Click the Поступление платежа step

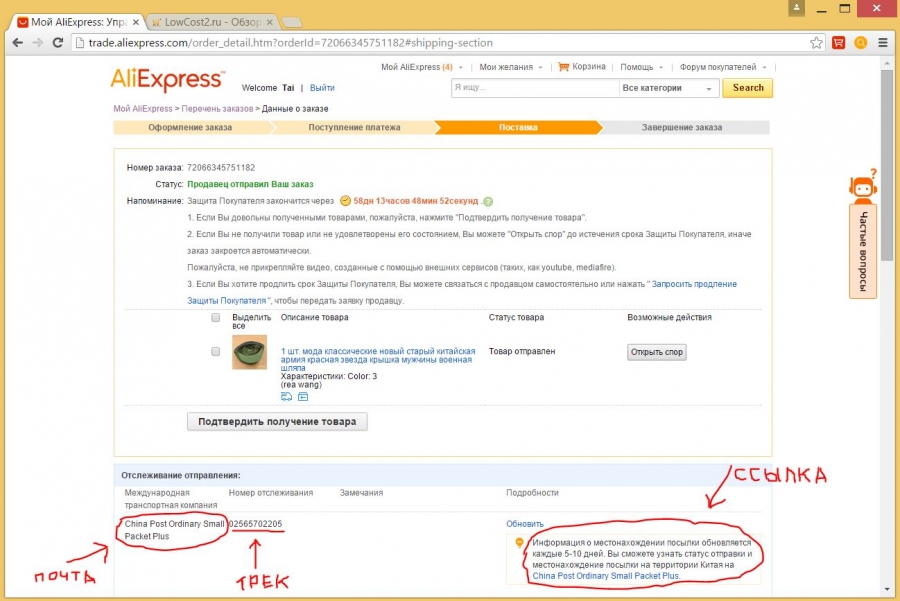[x=354, y=127]
